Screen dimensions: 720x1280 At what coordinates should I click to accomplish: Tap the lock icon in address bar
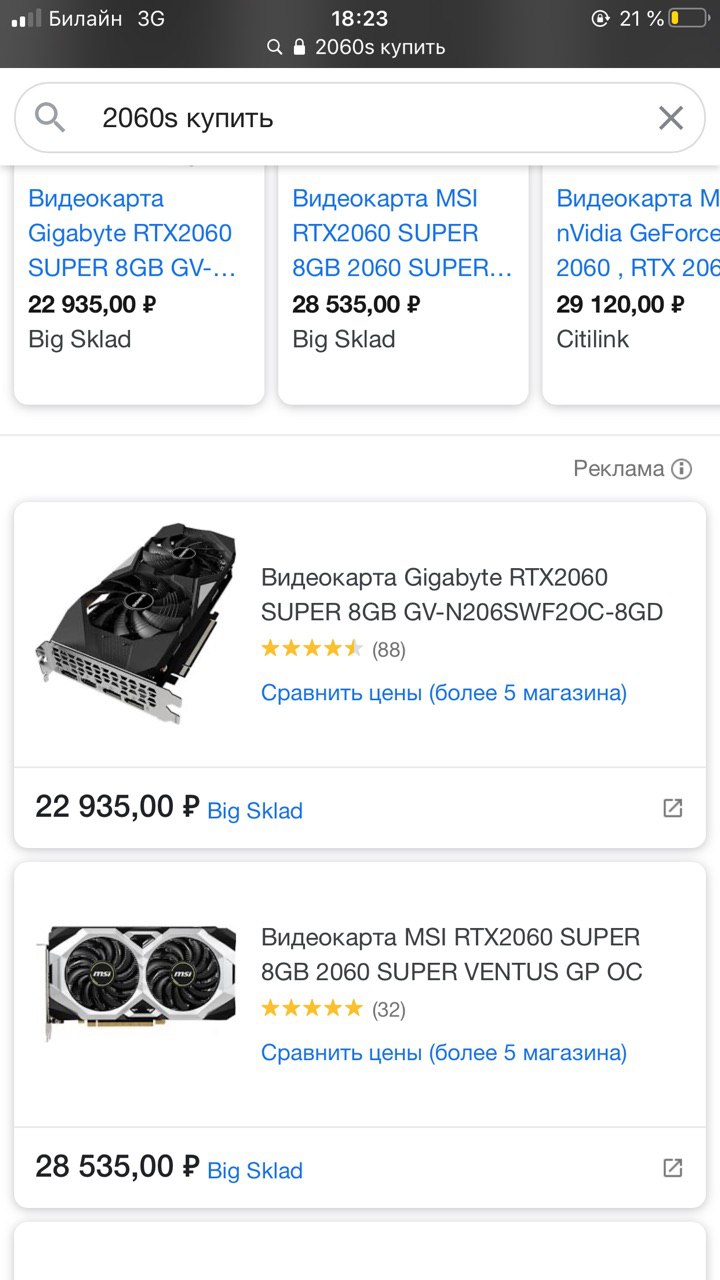299,47
